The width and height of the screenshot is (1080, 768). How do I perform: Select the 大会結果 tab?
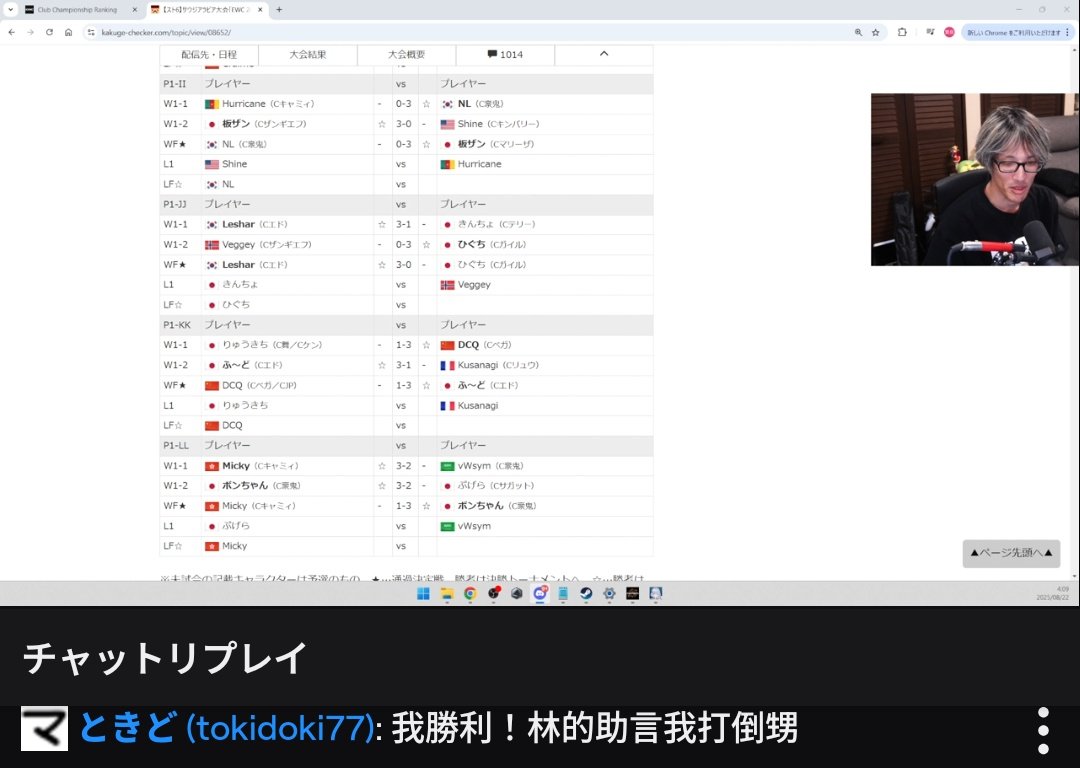point(307,54)
